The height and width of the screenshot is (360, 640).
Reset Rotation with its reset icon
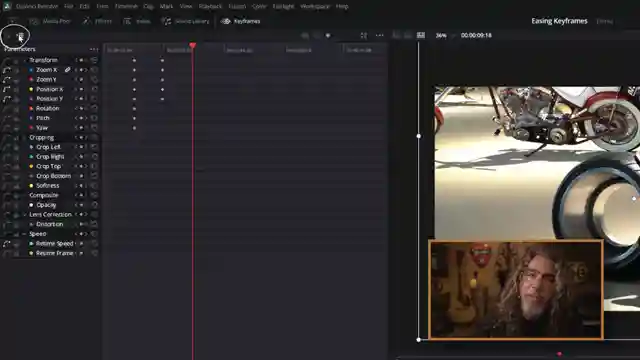click(94, 109)
